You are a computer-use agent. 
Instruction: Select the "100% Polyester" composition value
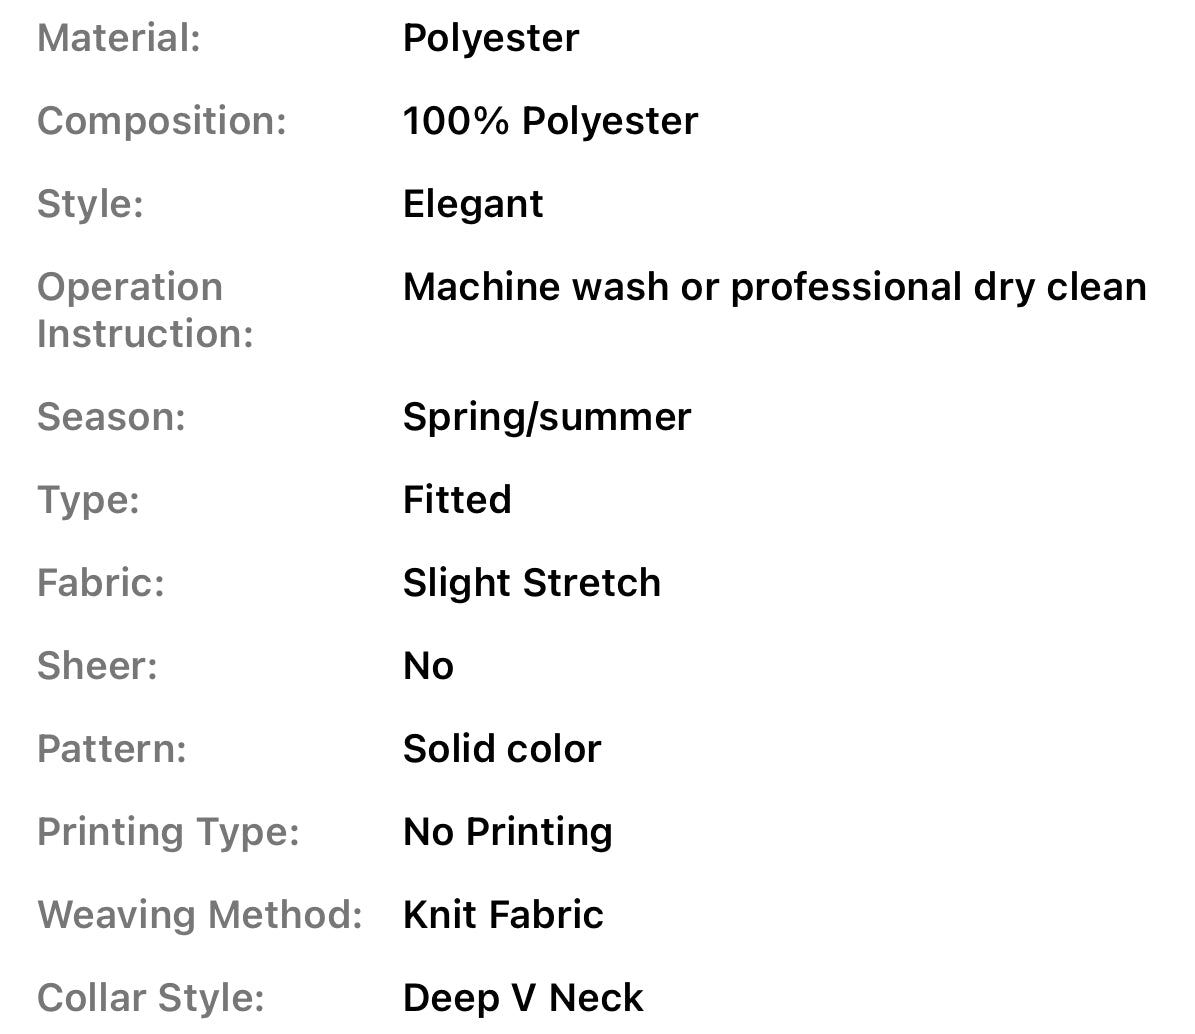(550, 121)
